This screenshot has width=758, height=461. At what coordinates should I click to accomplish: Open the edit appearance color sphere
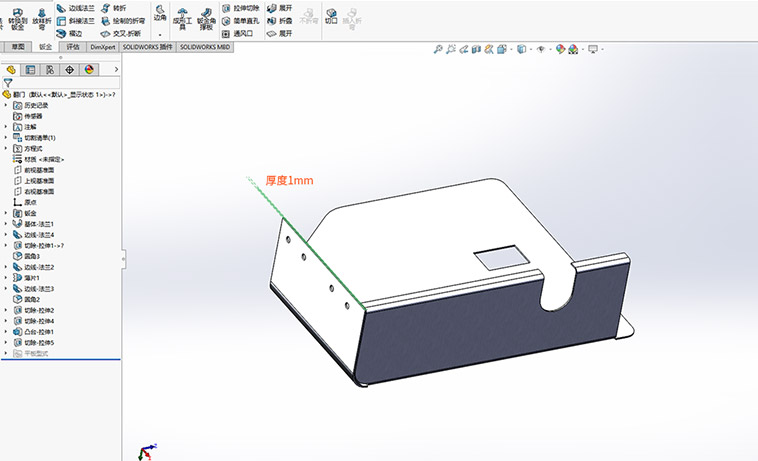click(560, 48)
